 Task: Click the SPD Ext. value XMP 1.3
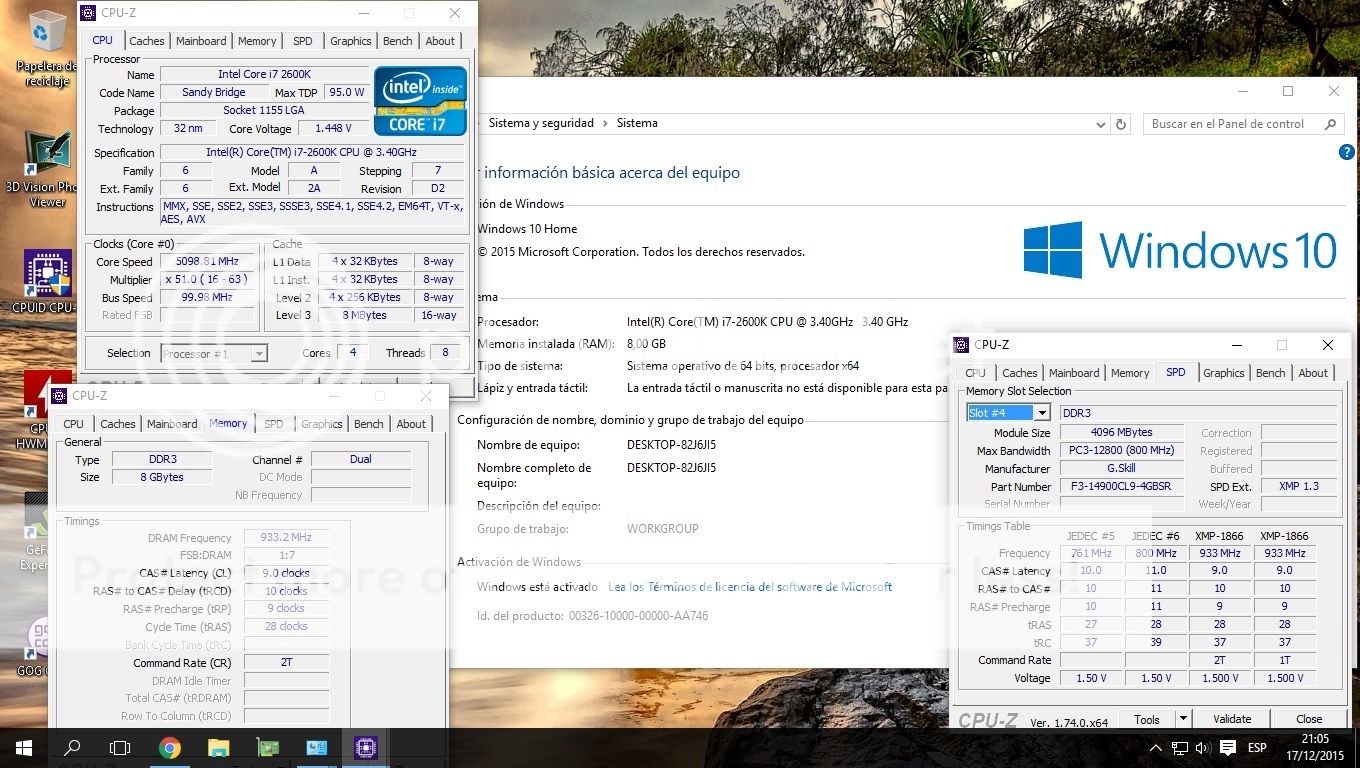(x=1299, y=487)
